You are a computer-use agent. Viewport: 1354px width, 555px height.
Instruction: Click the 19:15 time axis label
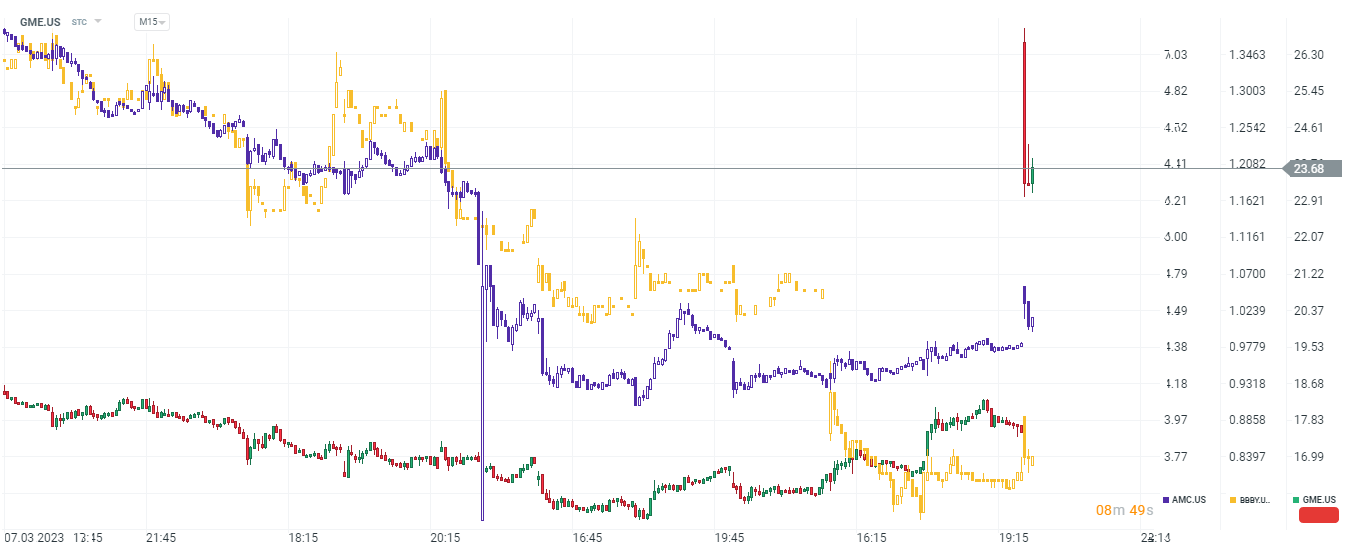(1014, 538)
